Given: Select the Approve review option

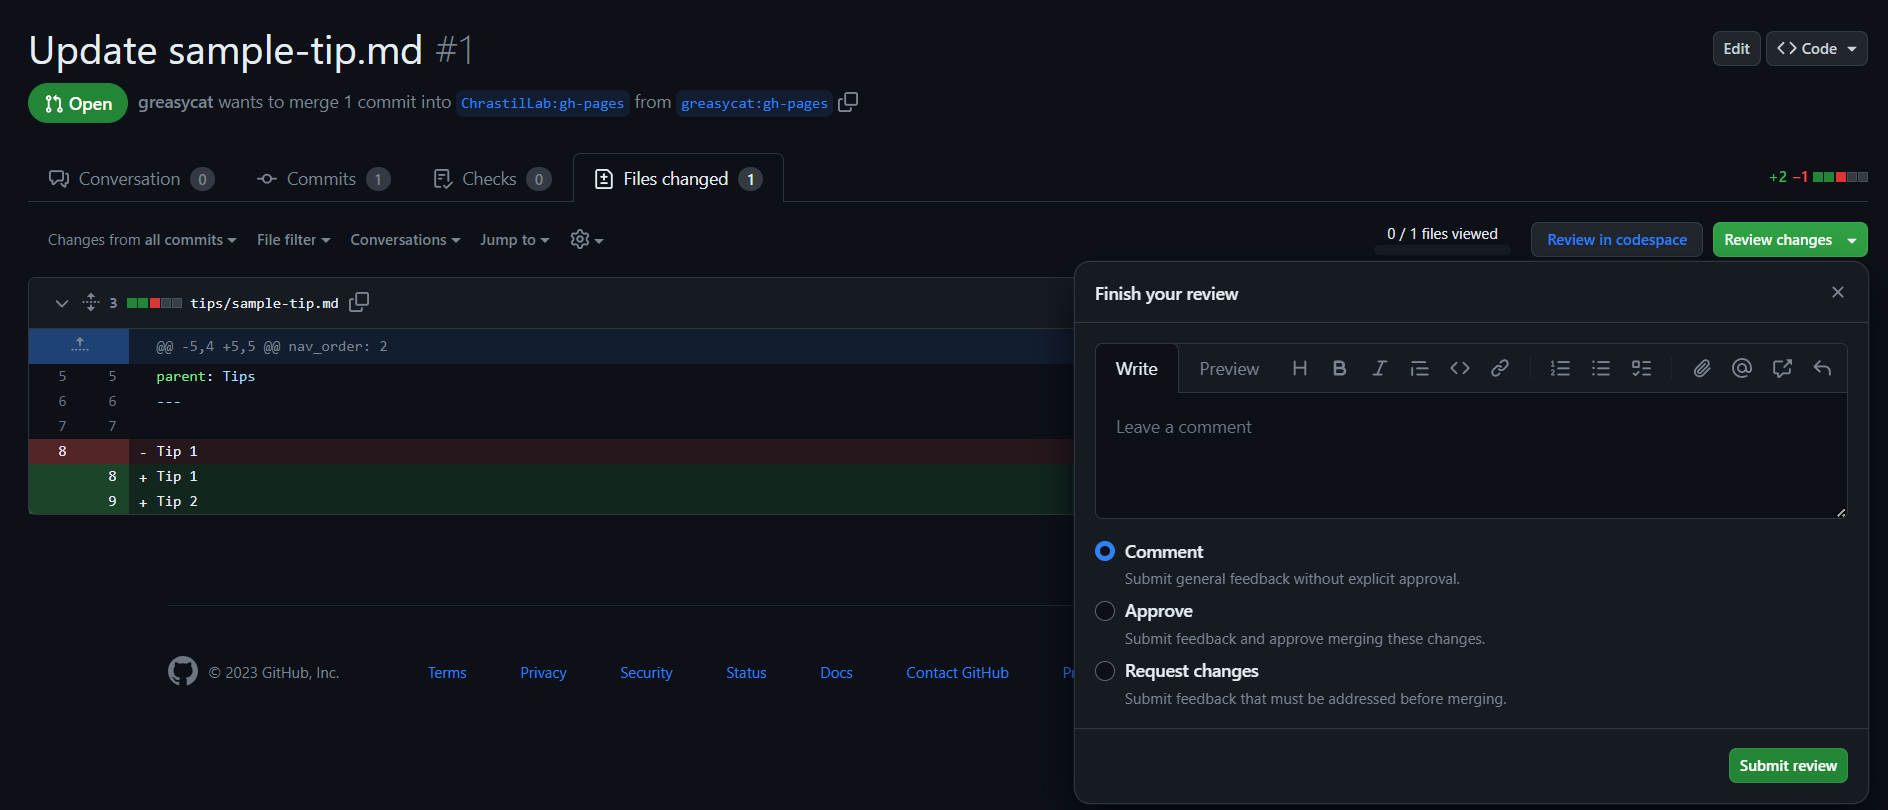Looking at the screenshot, I should tap(1105, 610).
